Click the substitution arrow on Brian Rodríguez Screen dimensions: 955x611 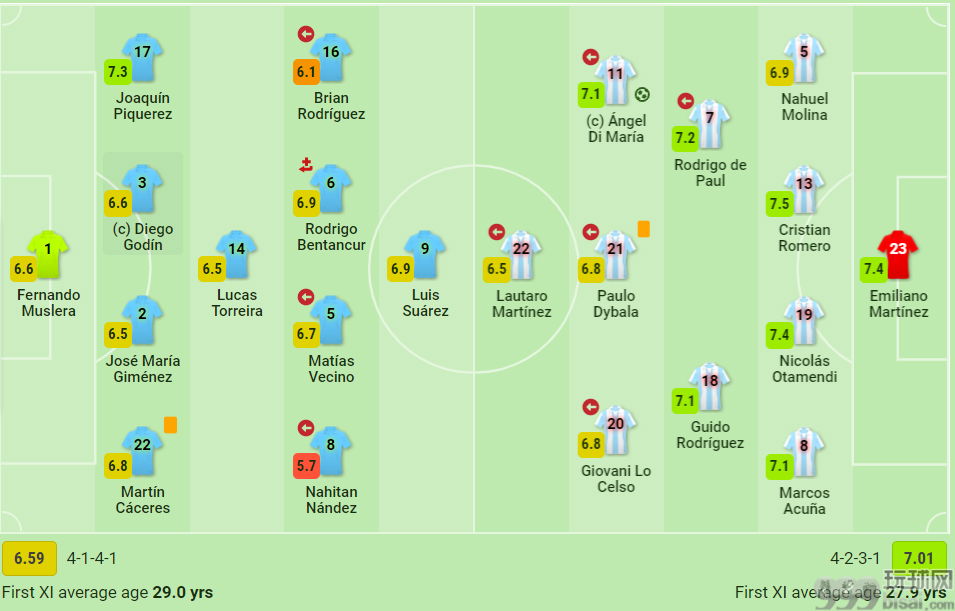306,34
